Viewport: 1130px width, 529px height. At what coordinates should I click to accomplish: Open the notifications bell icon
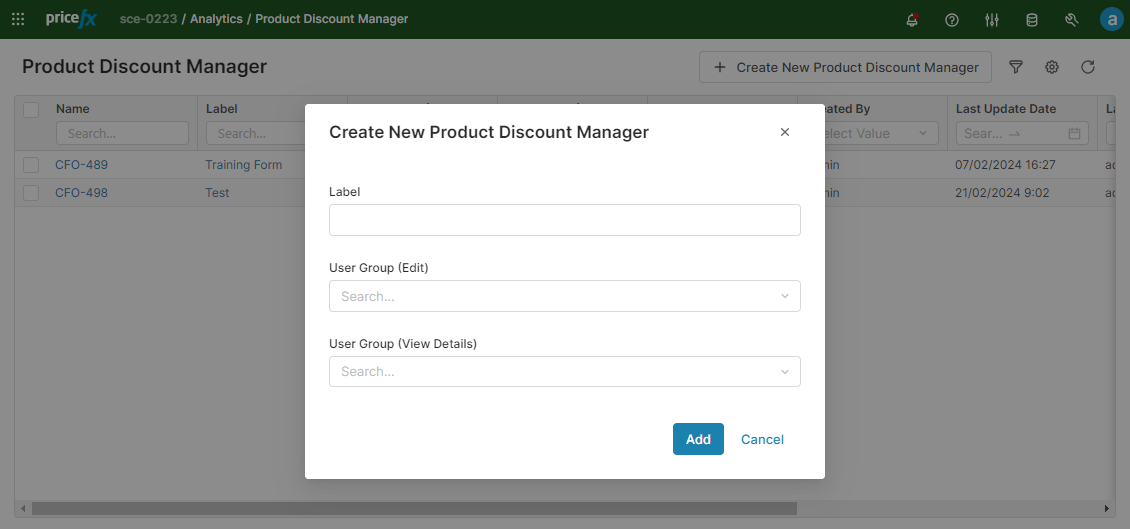tap(912, 20)
